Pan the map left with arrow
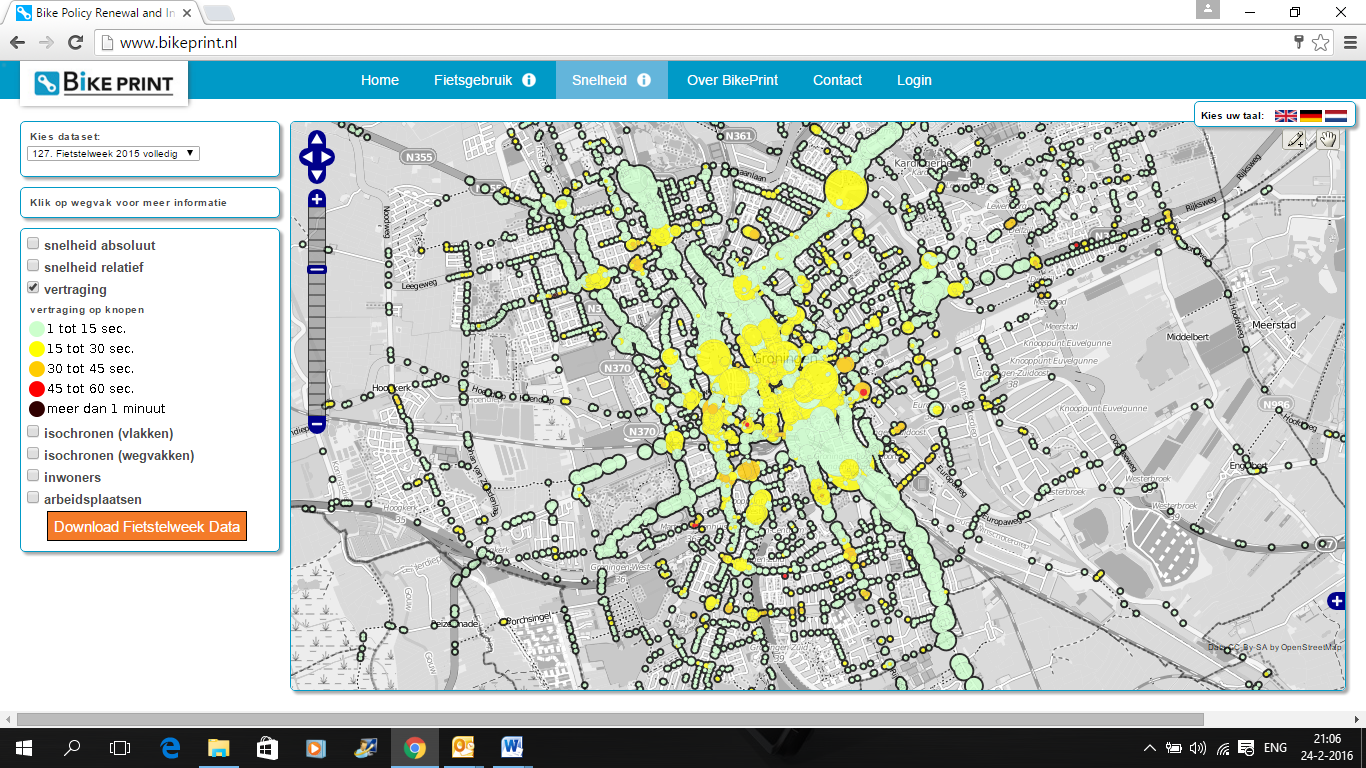 tap(306, 157)
